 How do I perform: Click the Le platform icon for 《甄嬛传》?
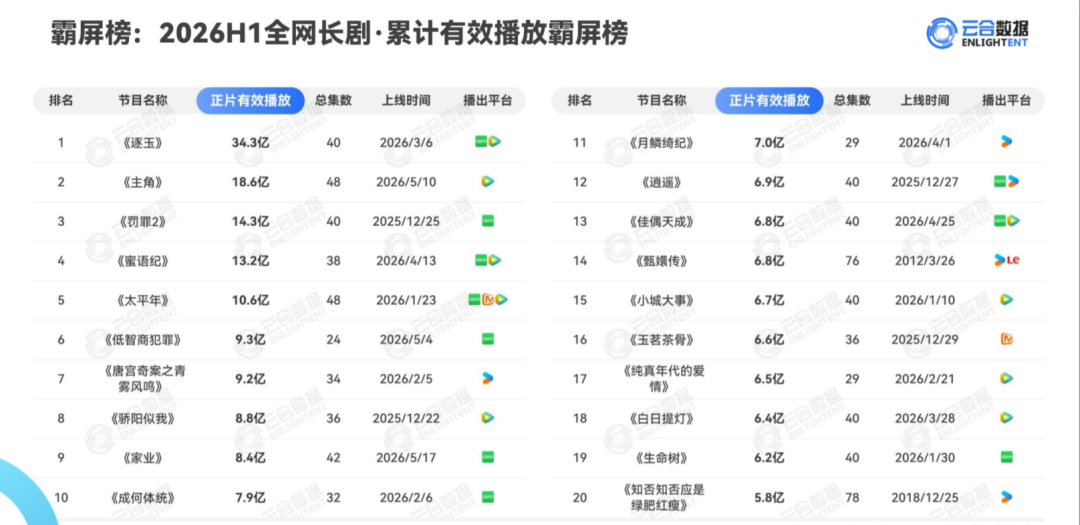pos(1012,260)
